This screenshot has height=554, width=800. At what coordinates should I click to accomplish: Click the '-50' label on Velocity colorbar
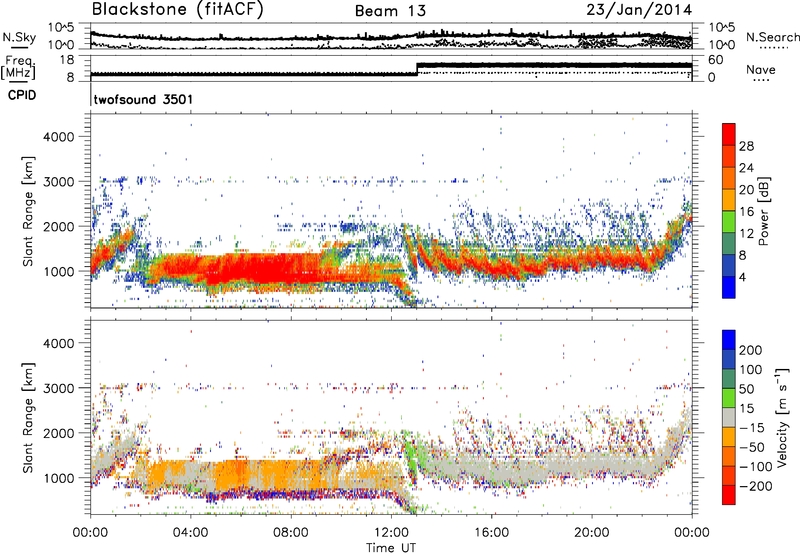752,447
